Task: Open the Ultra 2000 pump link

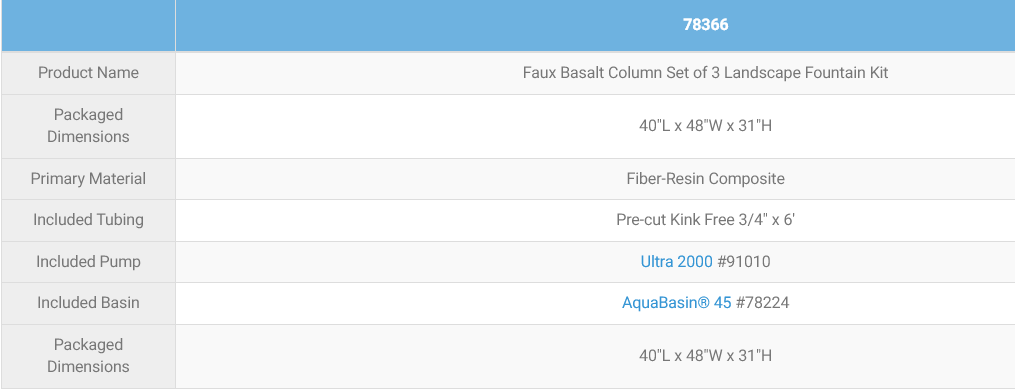Action: 676,262
